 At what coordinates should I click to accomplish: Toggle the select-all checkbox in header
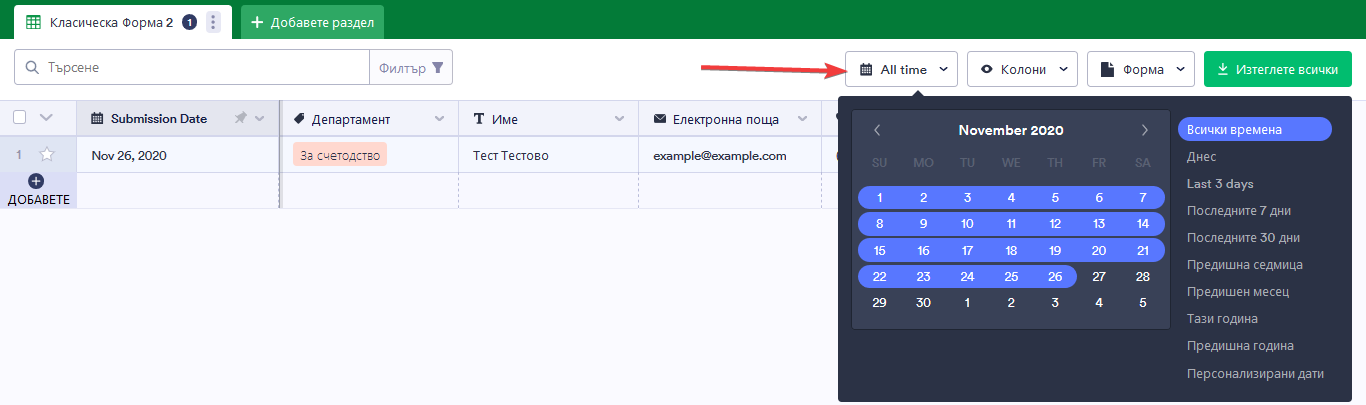click(x=20, y=118)
